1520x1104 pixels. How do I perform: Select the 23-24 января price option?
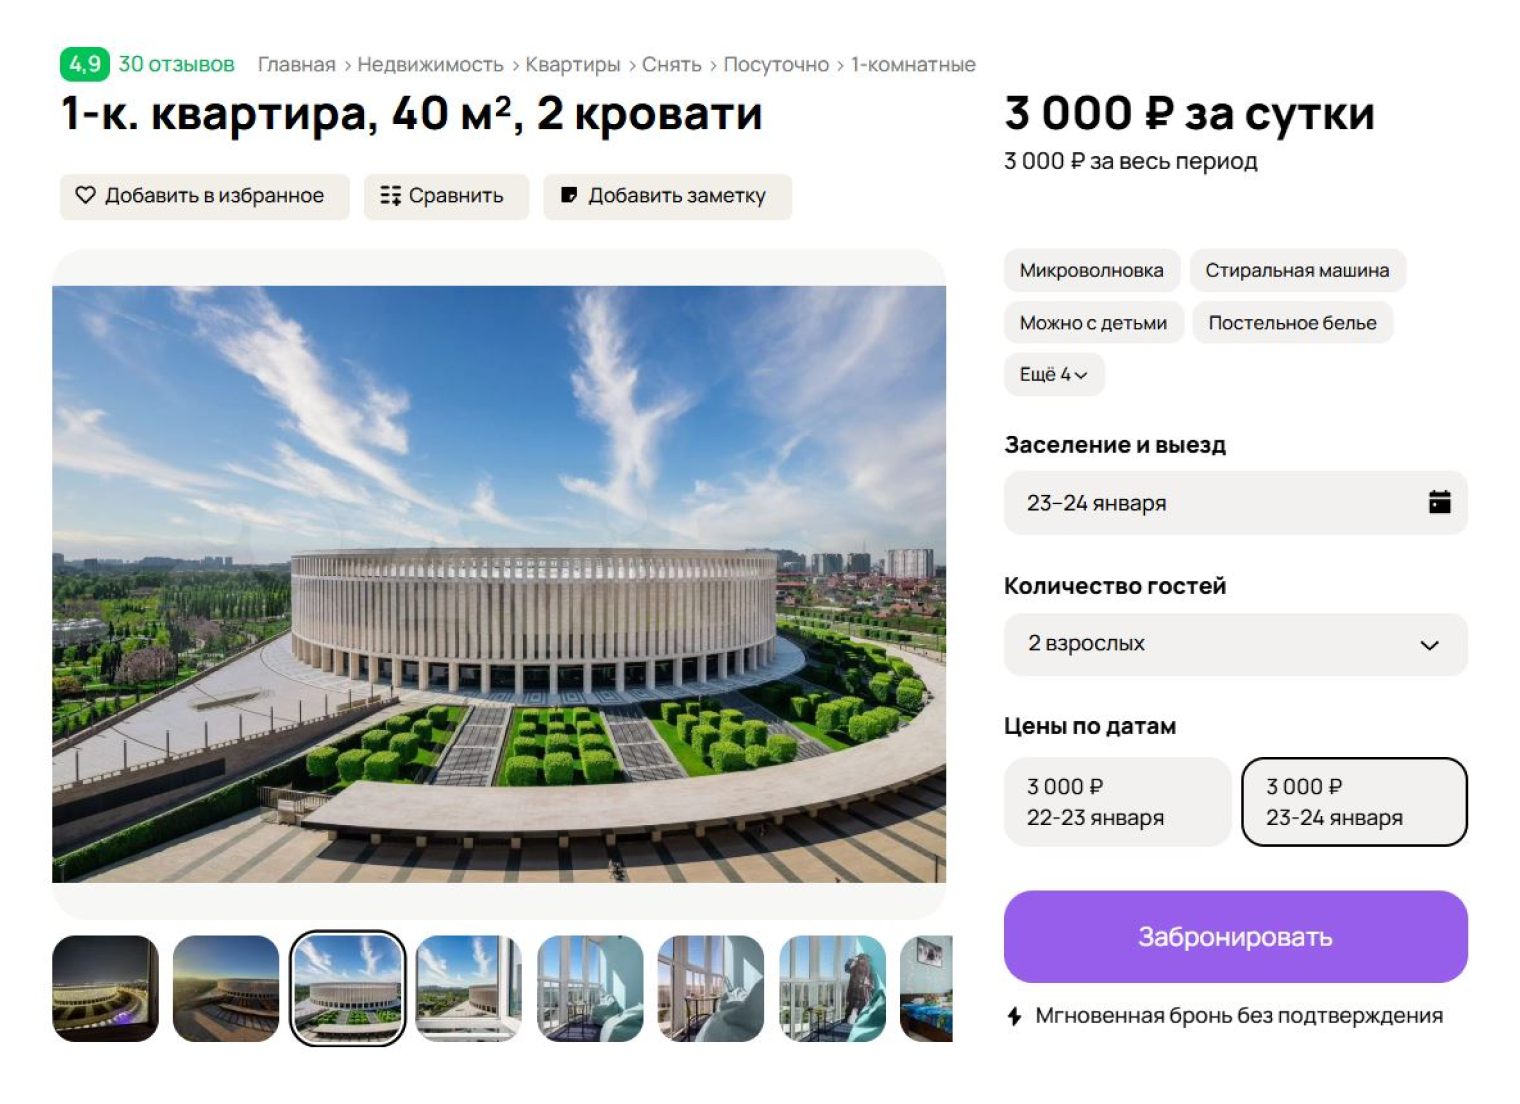[1354, 801]
